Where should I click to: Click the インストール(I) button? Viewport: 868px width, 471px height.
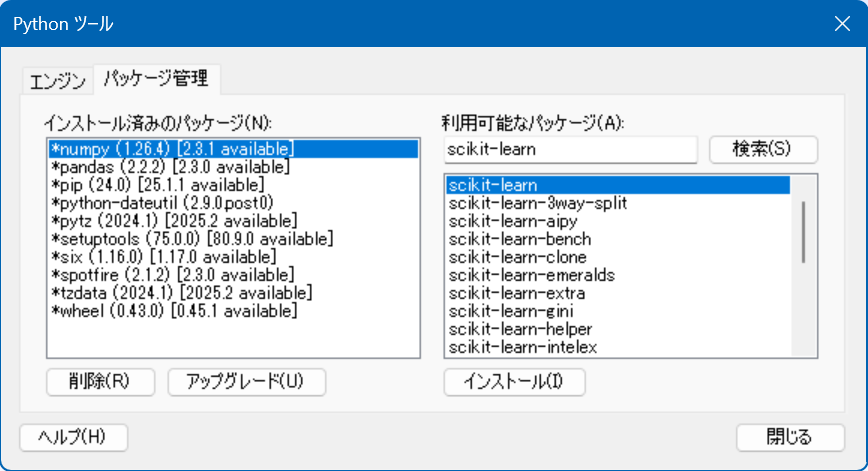coord(514,382)
